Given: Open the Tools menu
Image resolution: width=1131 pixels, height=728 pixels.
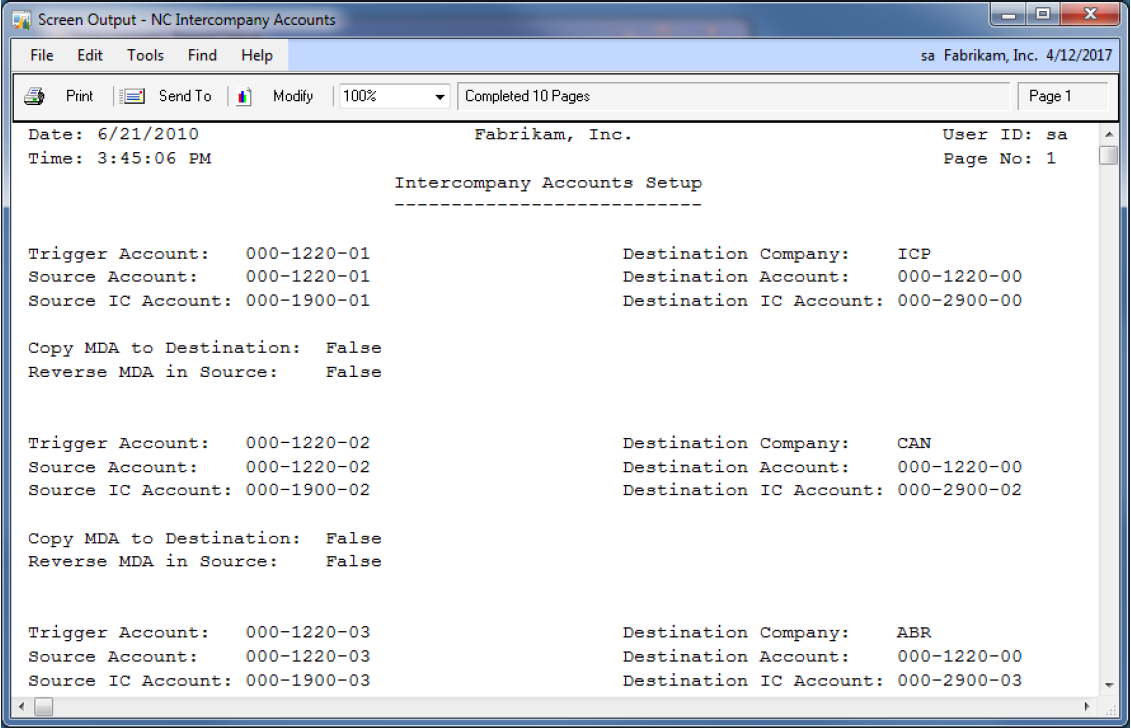Looking at the screenshot, I should pyautogui.click(x=145, y=56).
